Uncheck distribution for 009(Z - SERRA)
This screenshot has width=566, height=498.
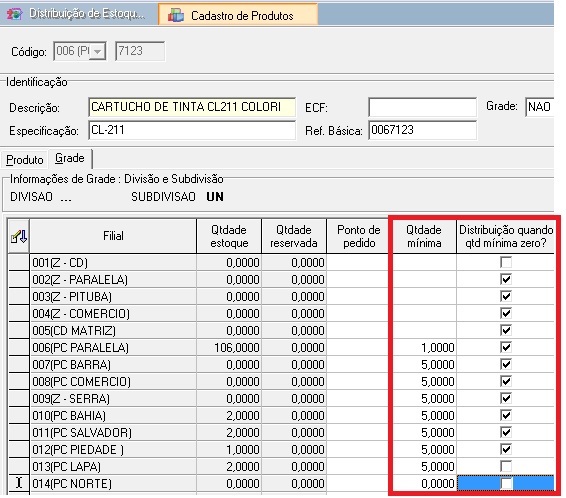pyautogui.click(x=506, y=398)
